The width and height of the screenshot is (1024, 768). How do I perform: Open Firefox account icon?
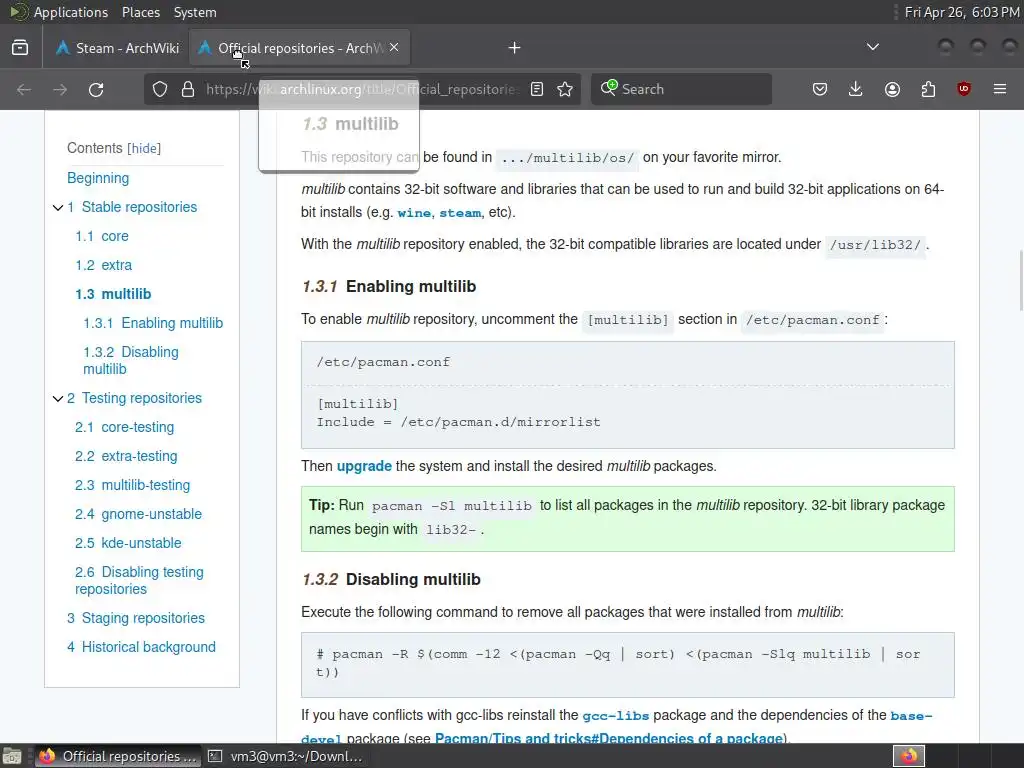point(892,89)
